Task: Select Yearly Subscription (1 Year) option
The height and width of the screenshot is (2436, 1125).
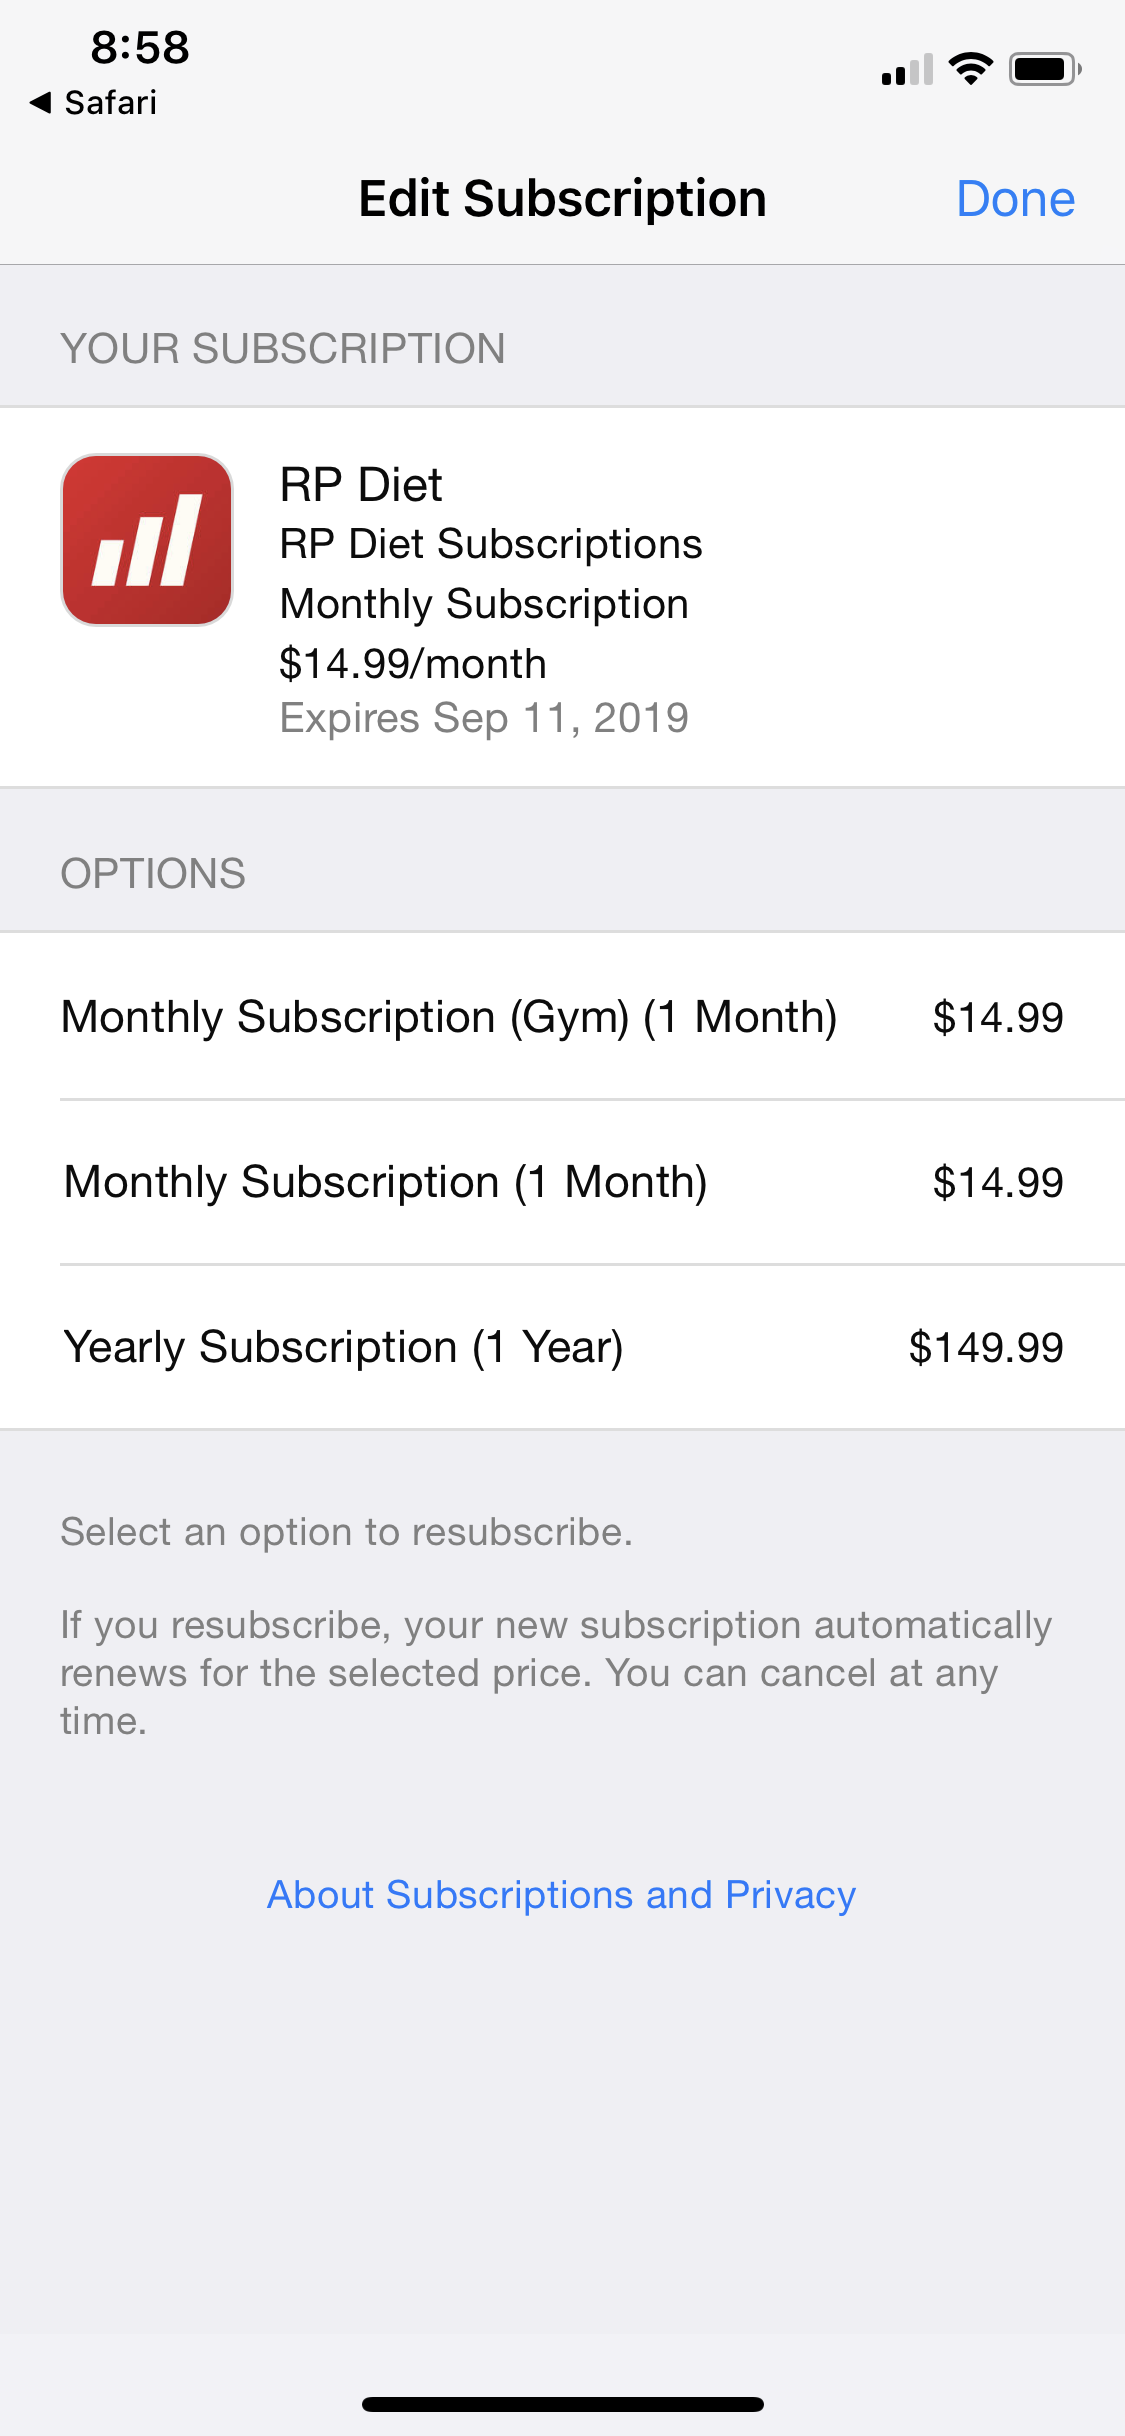Action: [x=343, y=1347]
